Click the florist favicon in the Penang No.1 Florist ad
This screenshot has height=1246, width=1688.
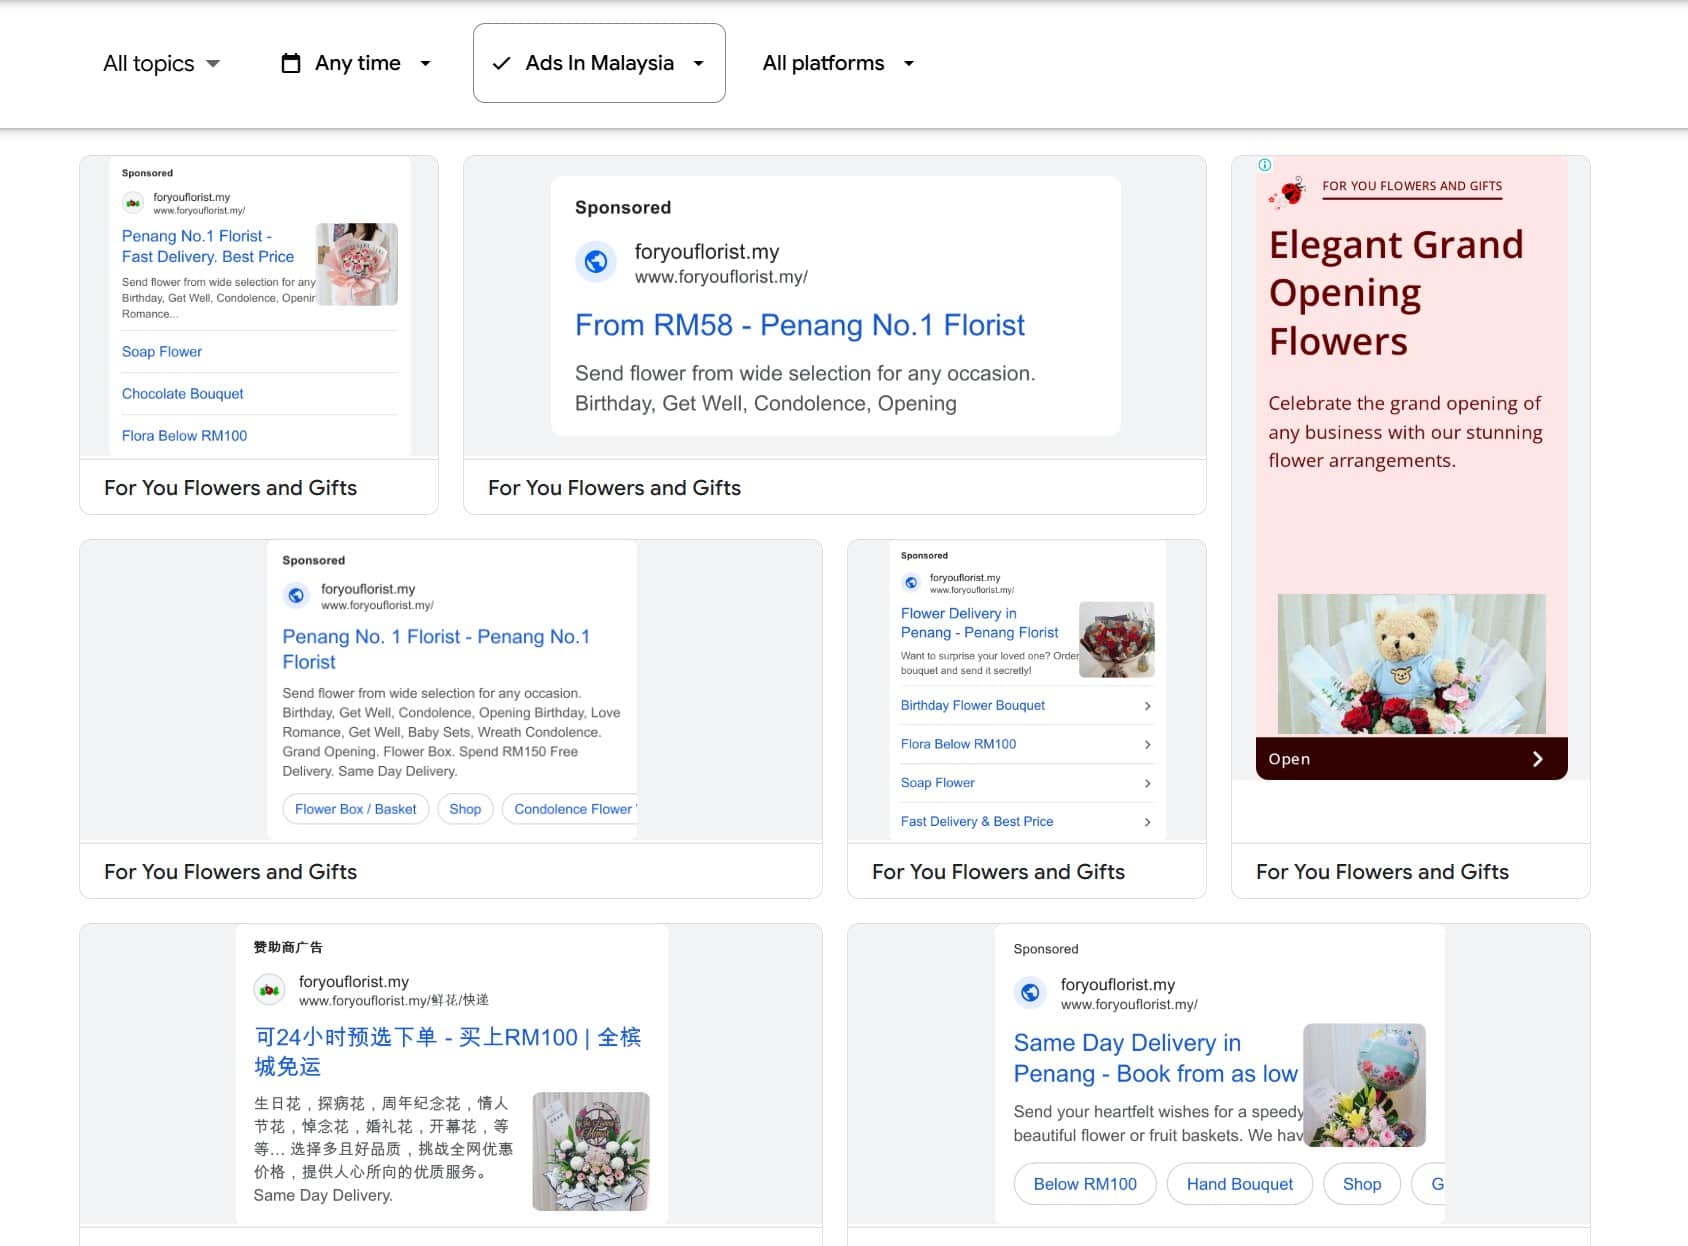[x=133, y=201]
